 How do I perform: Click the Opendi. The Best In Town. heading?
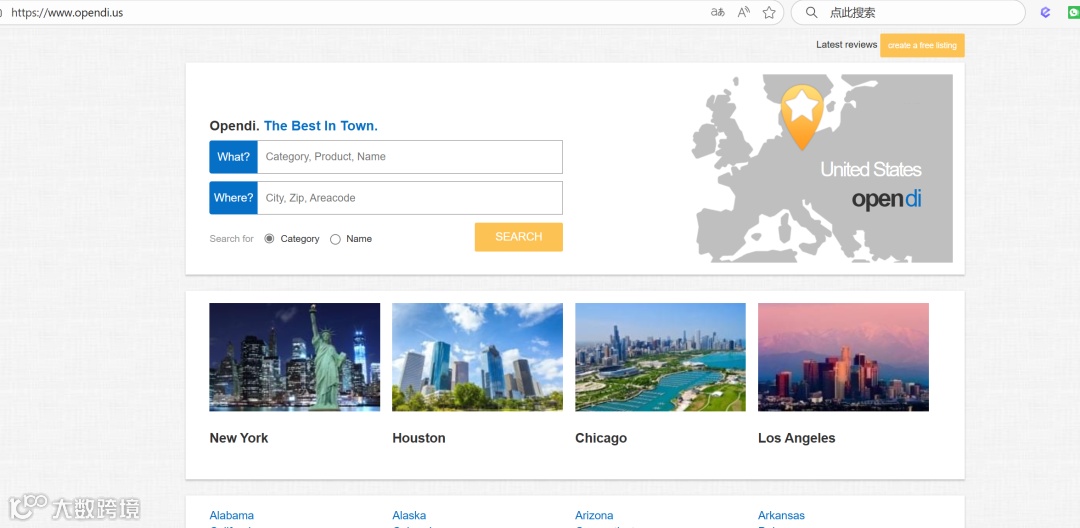[293, 126]
